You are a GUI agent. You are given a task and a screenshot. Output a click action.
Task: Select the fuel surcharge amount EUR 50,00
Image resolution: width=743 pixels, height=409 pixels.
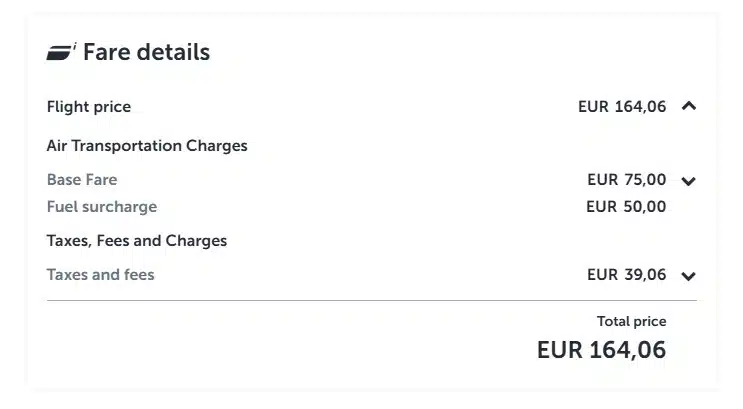pyautogui.click(x=626, y=207)
